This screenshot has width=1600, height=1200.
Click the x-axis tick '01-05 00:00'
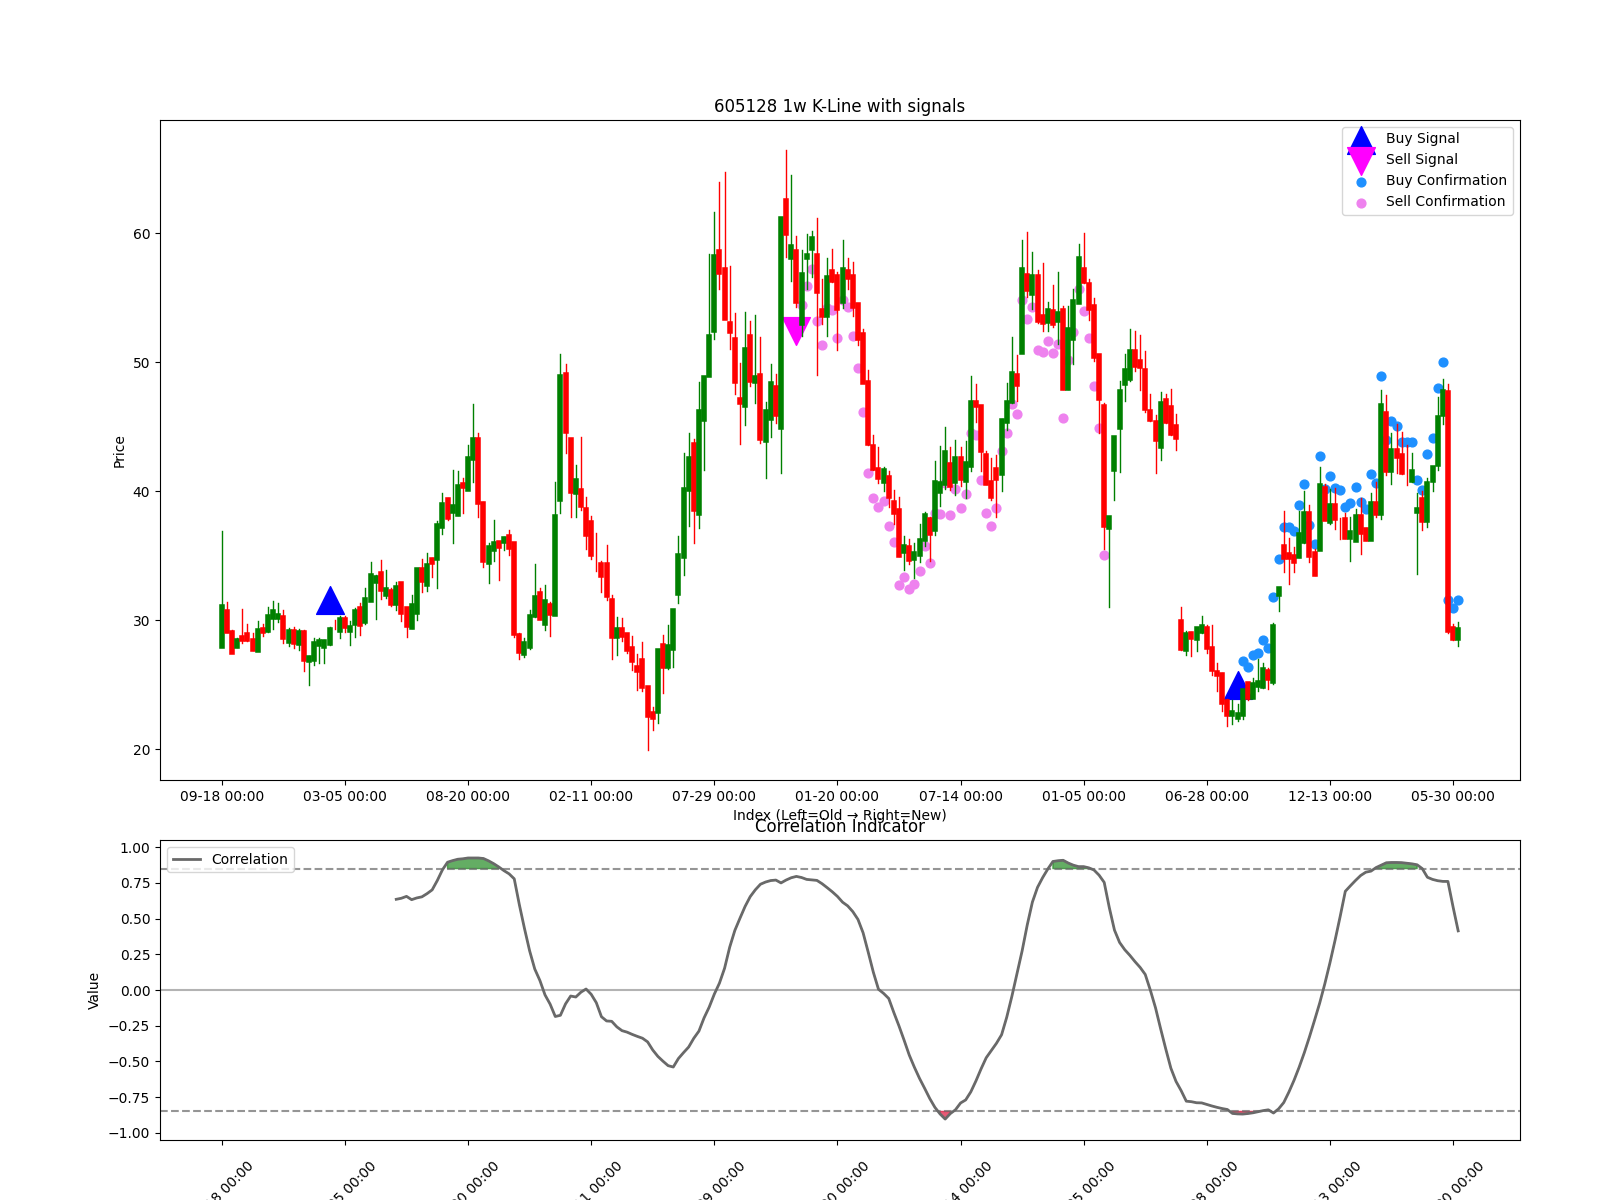pos(1084,796)
